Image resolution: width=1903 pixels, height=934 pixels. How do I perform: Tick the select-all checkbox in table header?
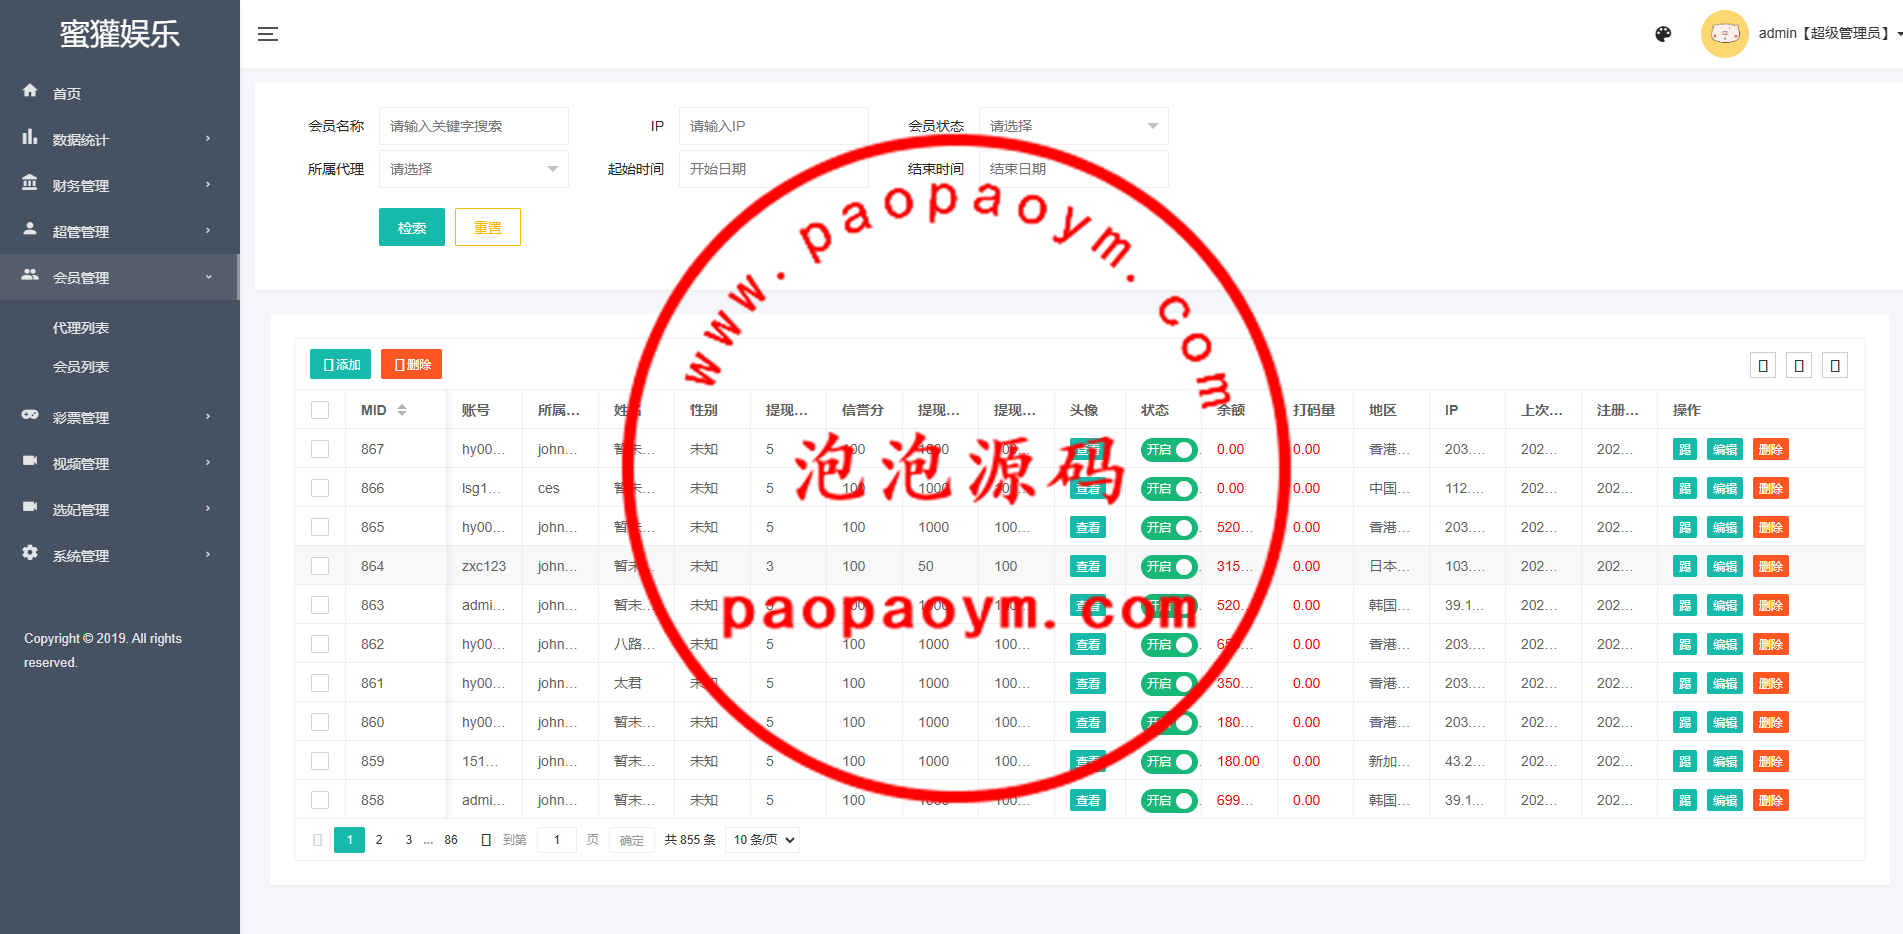pyautogui.click(x=320, y=410)
